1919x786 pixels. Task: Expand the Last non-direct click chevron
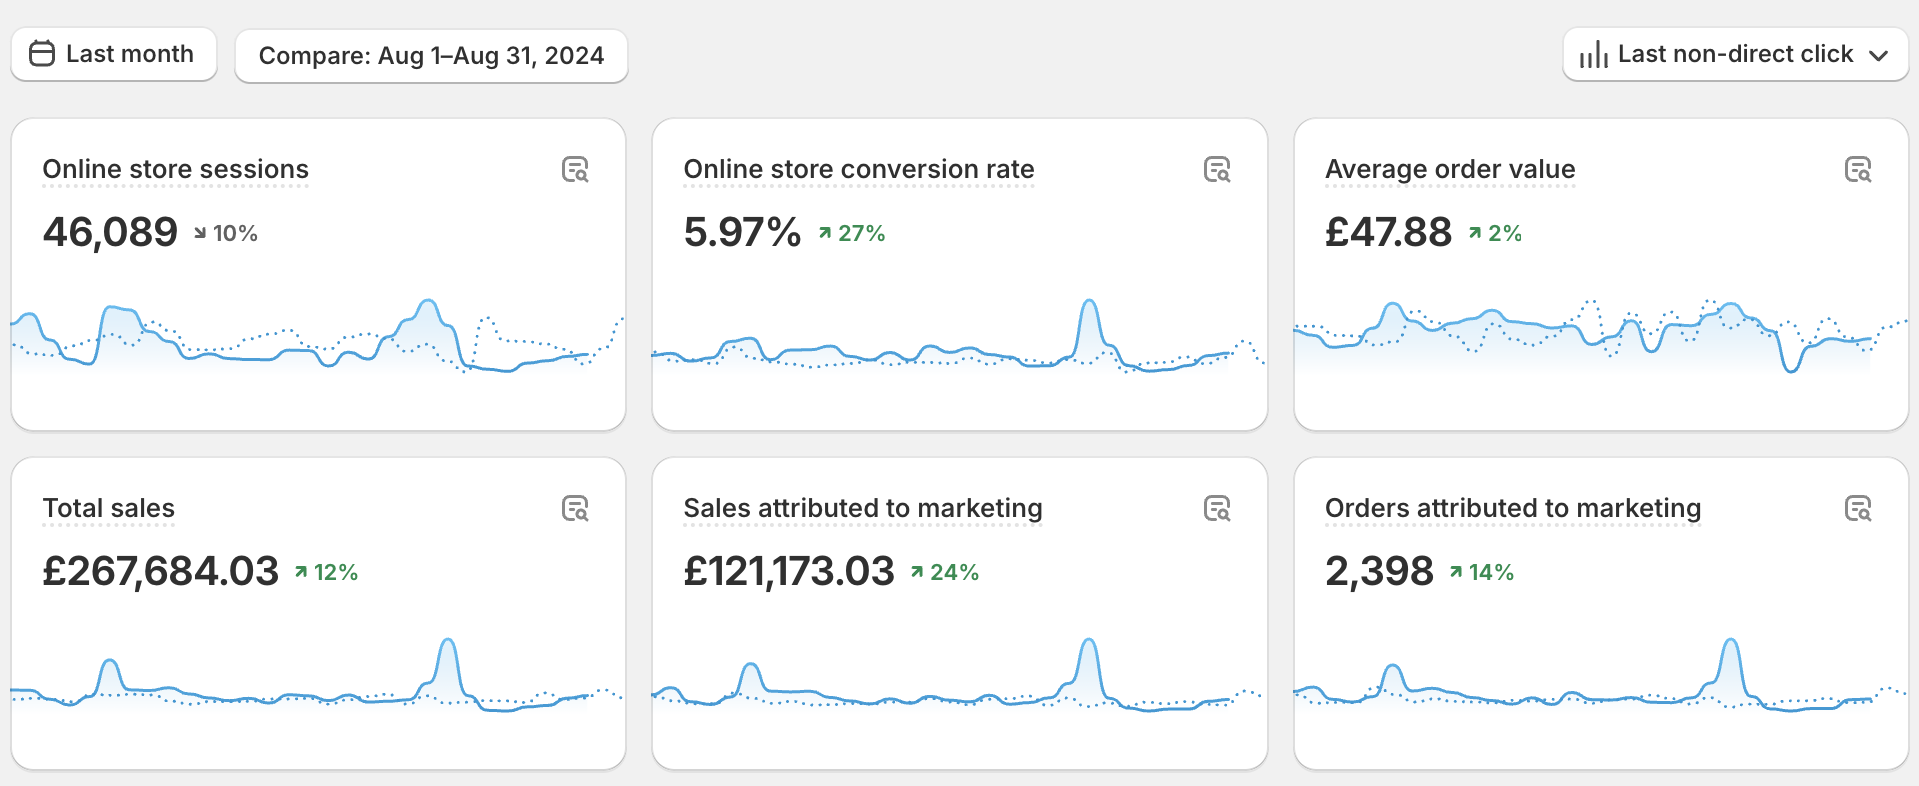pos(1878,55)
